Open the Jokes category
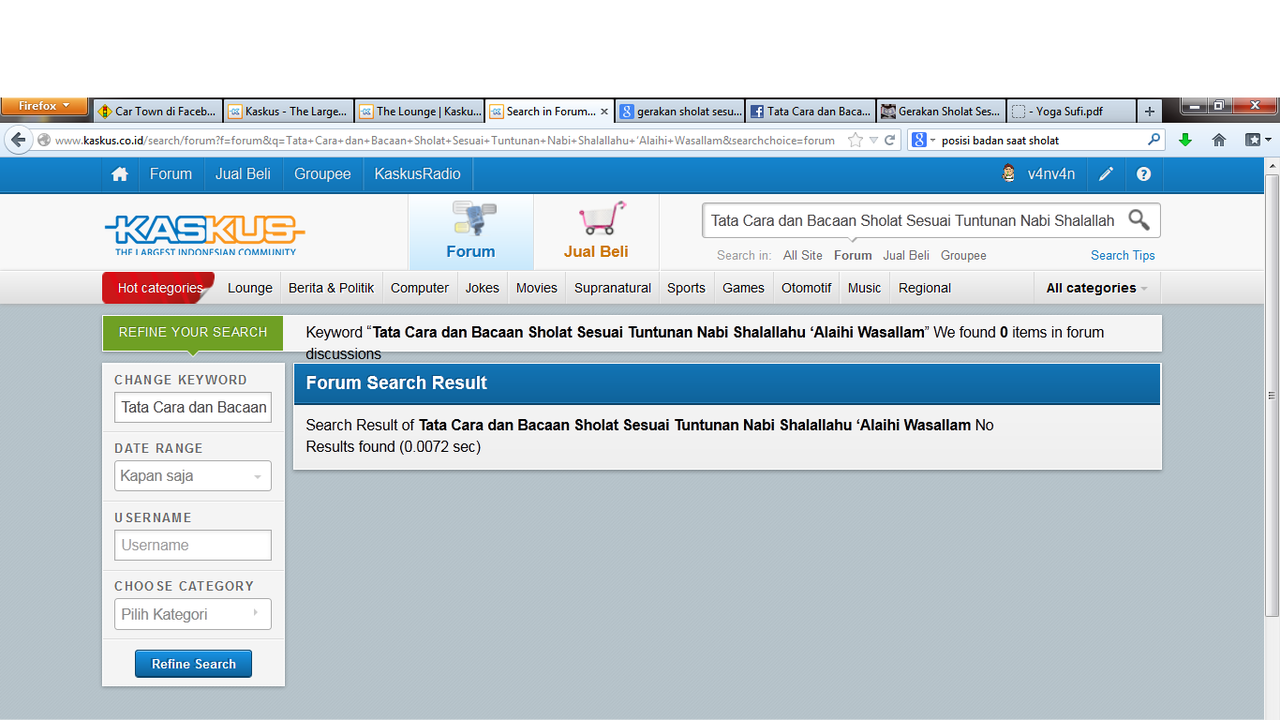This screenshot has height=720, width=1280. tap(482, 288)
